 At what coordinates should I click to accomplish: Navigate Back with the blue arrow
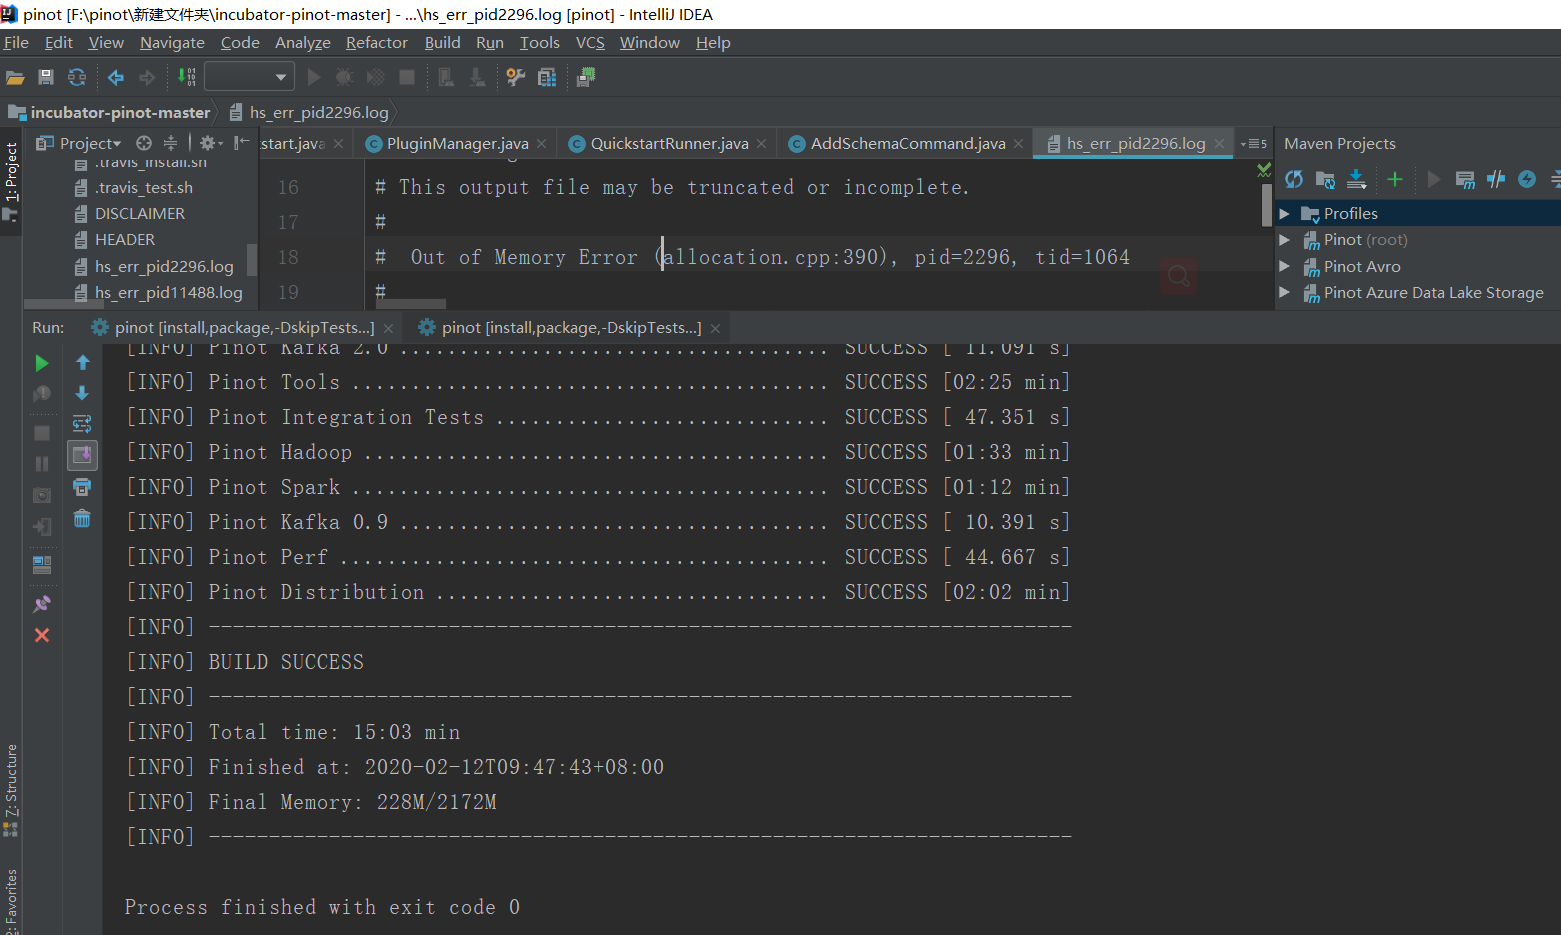pyautogui.click(x=116, y=77)
